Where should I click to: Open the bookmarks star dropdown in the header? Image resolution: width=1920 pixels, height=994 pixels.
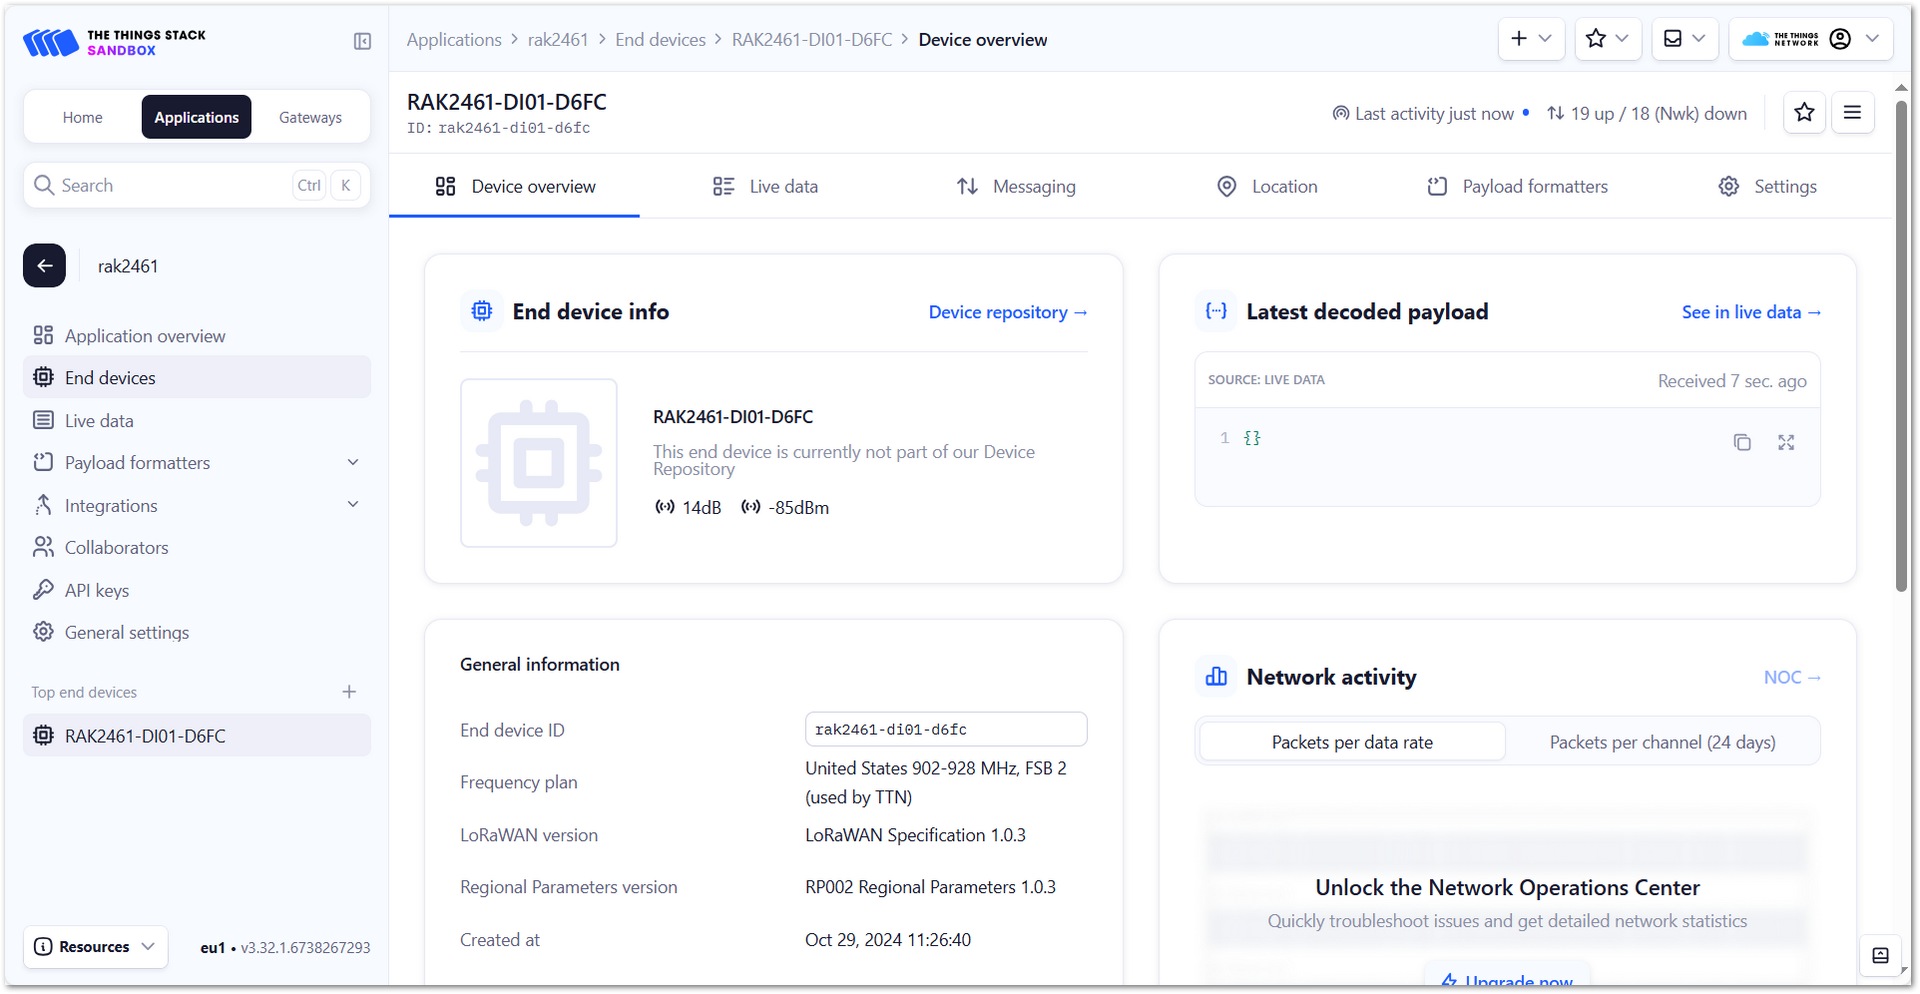[1608, 39]
